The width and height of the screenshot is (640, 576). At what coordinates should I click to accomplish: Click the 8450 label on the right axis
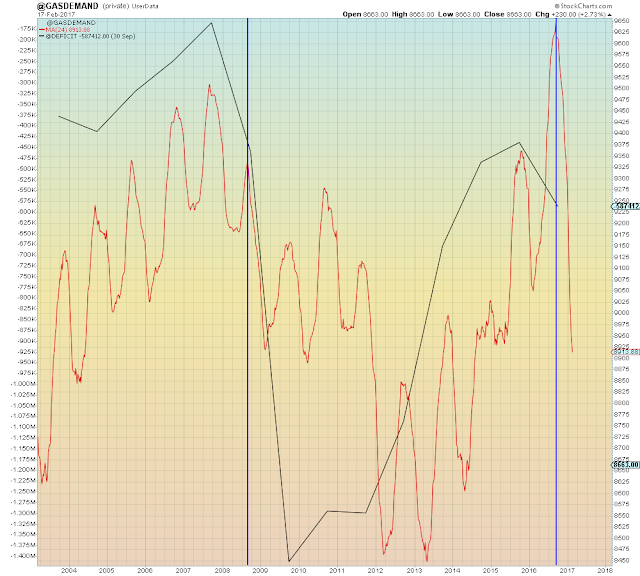tap(621, 560)
